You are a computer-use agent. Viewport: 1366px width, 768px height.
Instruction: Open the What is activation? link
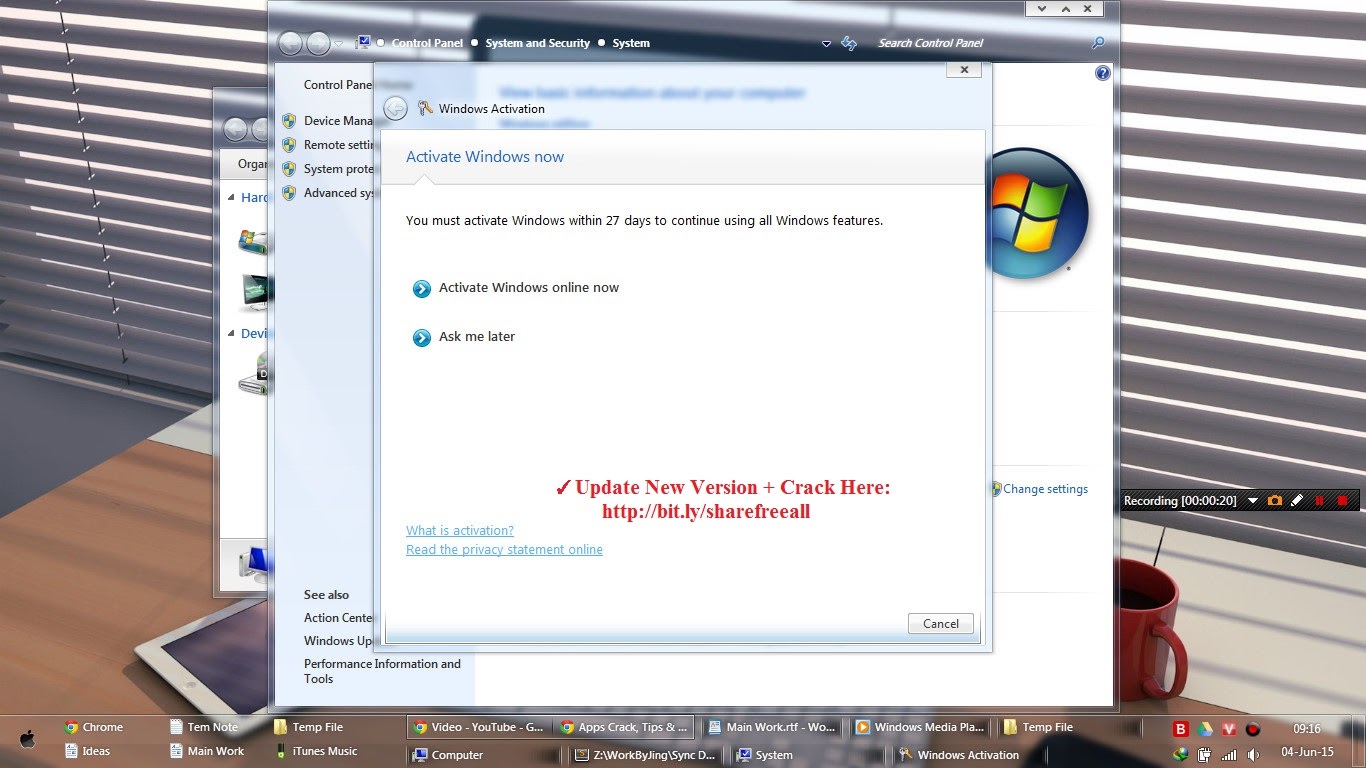click(x=460, y=531)
